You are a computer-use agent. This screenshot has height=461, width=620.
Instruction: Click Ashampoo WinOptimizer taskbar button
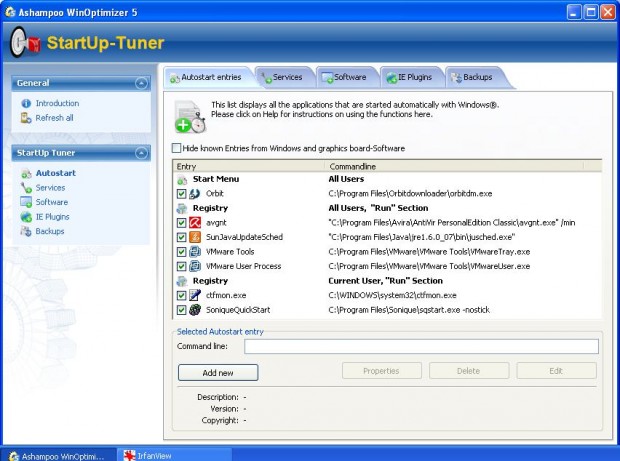click(x=58, y=455)
